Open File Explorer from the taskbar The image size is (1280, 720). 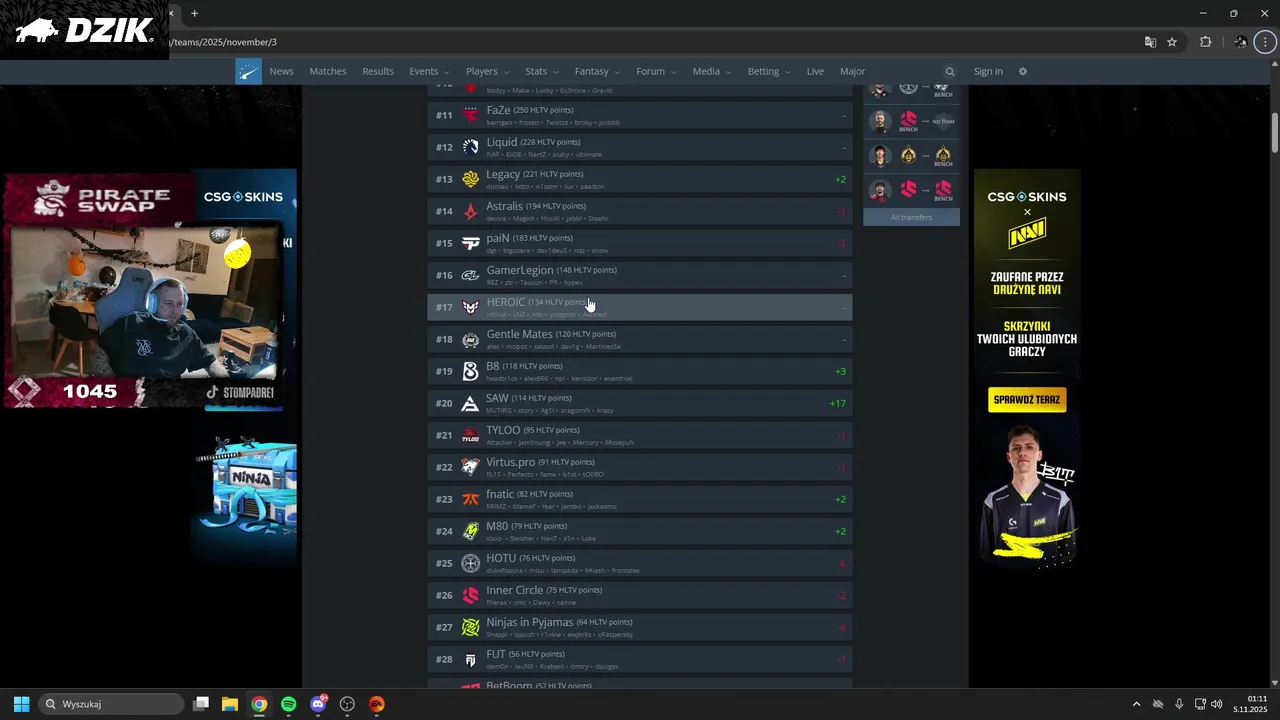(x=229, y=704)
